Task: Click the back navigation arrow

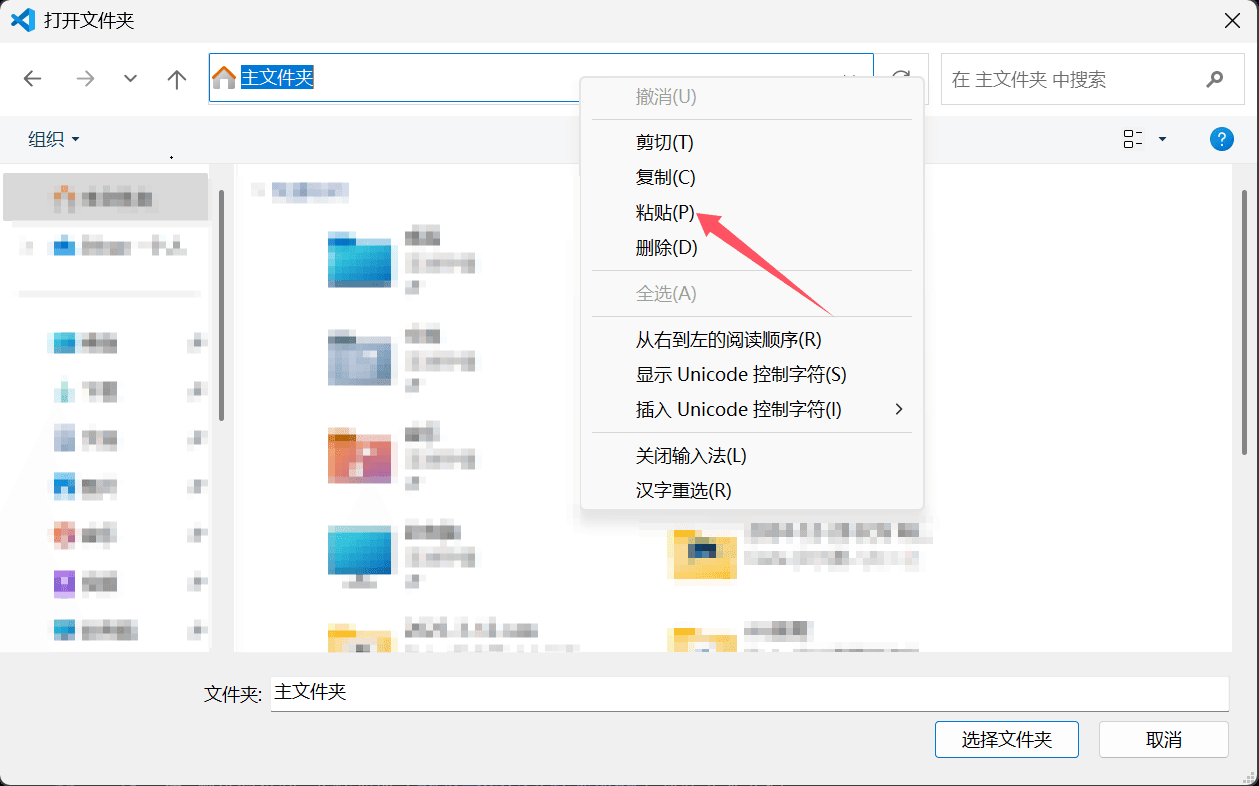Action: click(x=33, y=79)
